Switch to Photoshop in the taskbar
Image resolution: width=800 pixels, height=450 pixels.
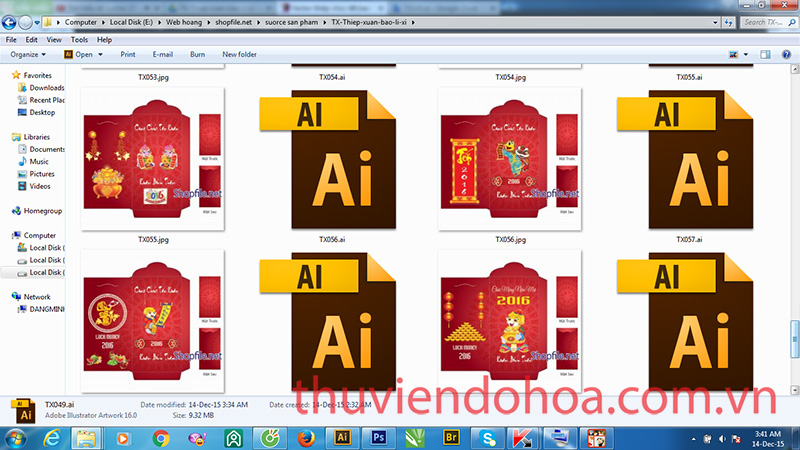pyautogui.click(x=379, y=438)
